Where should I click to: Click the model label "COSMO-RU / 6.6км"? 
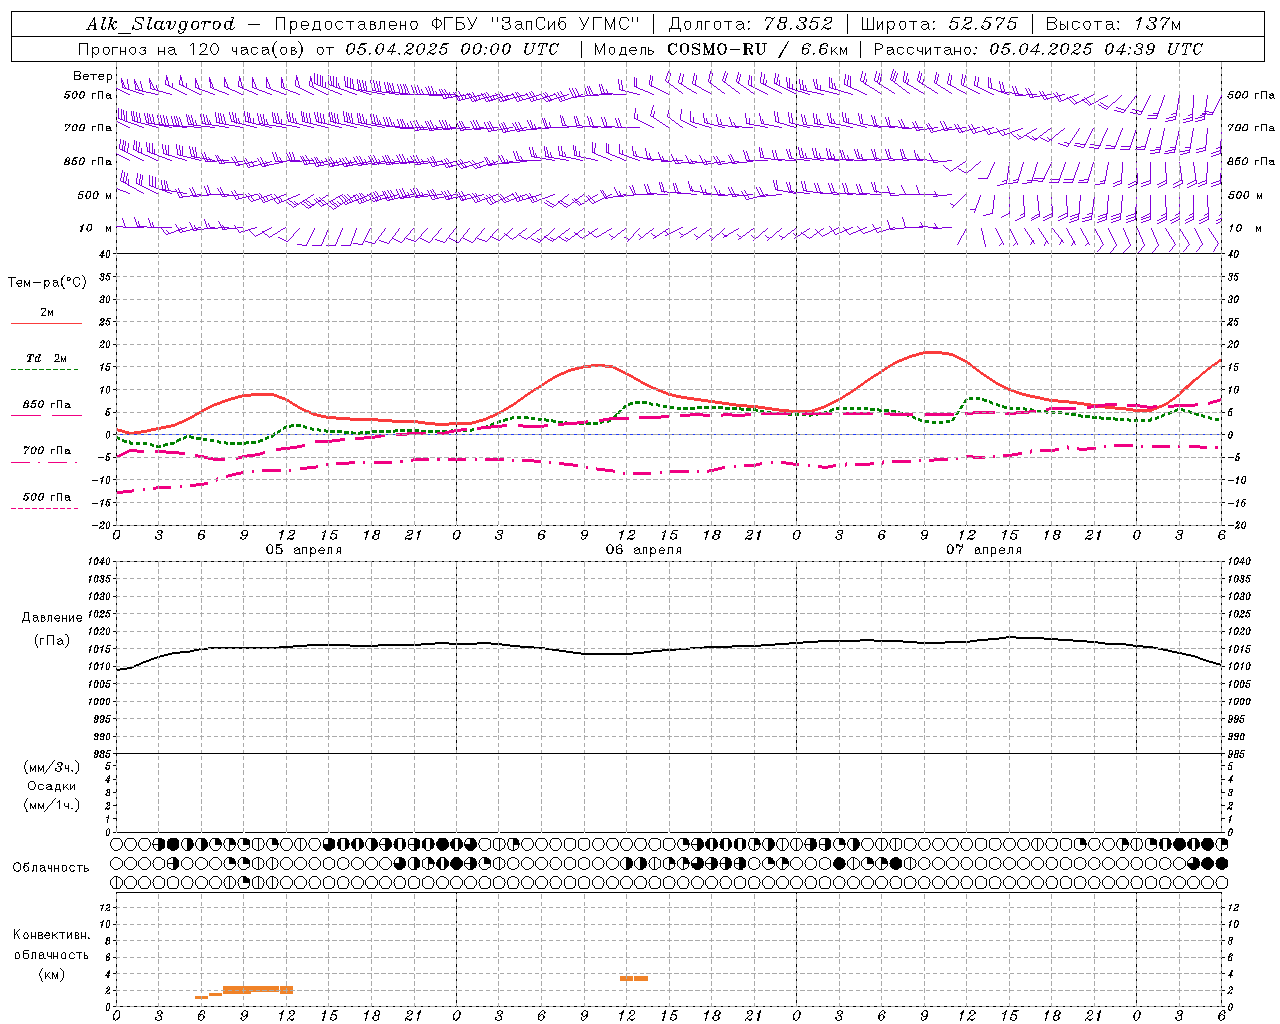(x=757, y=49)
